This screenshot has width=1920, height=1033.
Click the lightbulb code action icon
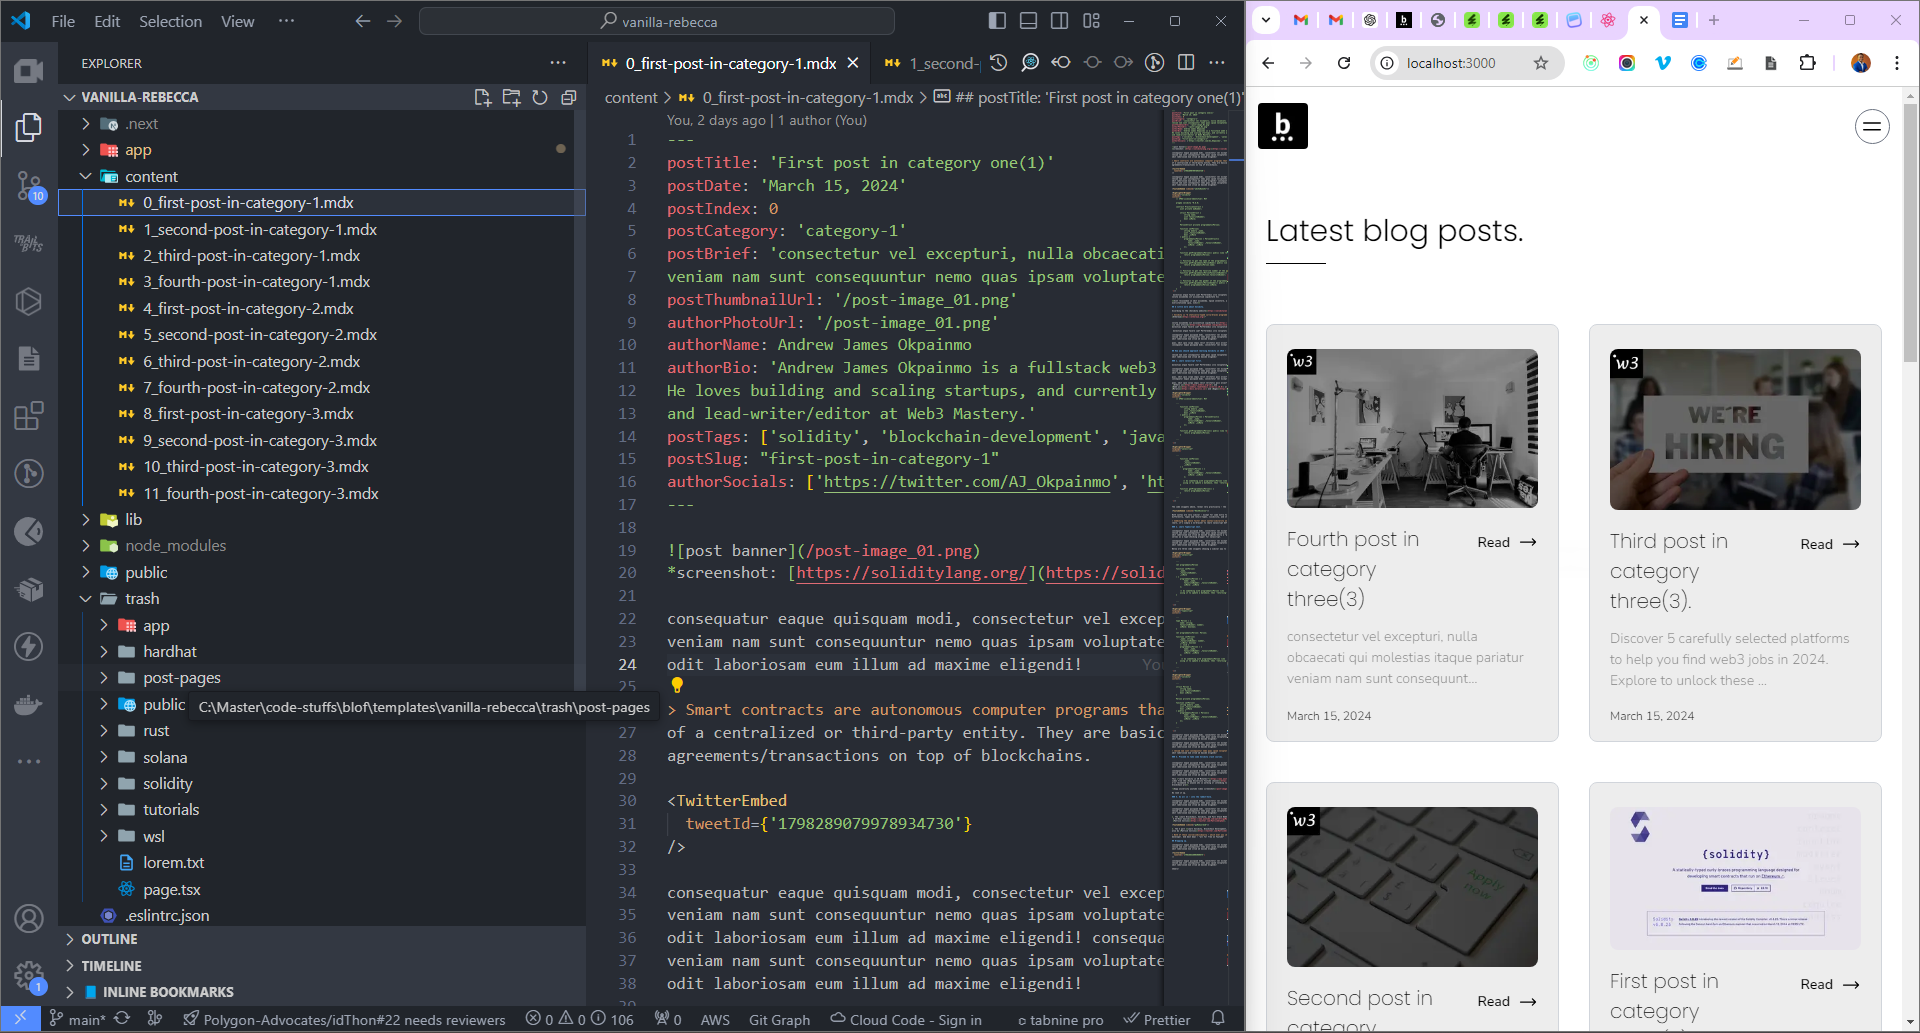[x=677, y=685]
